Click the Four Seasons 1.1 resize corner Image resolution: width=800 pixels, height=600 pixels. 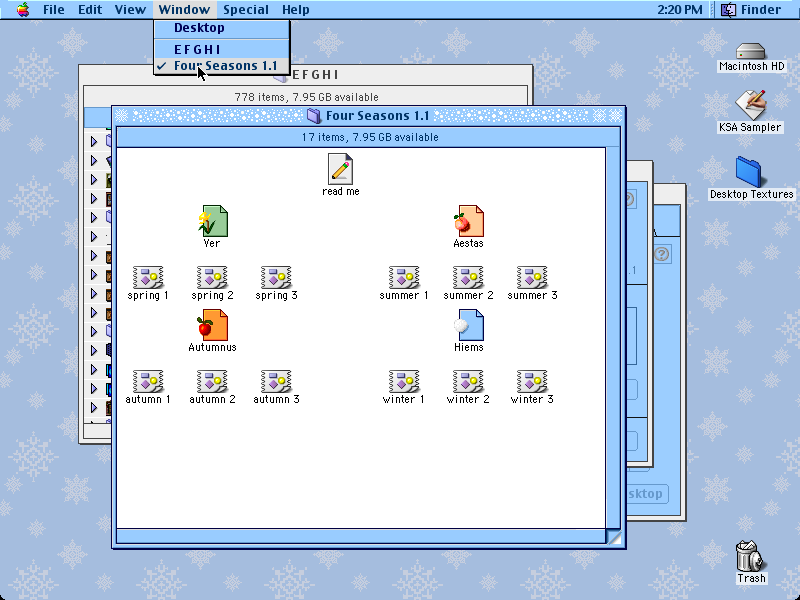tap(614, 537)
